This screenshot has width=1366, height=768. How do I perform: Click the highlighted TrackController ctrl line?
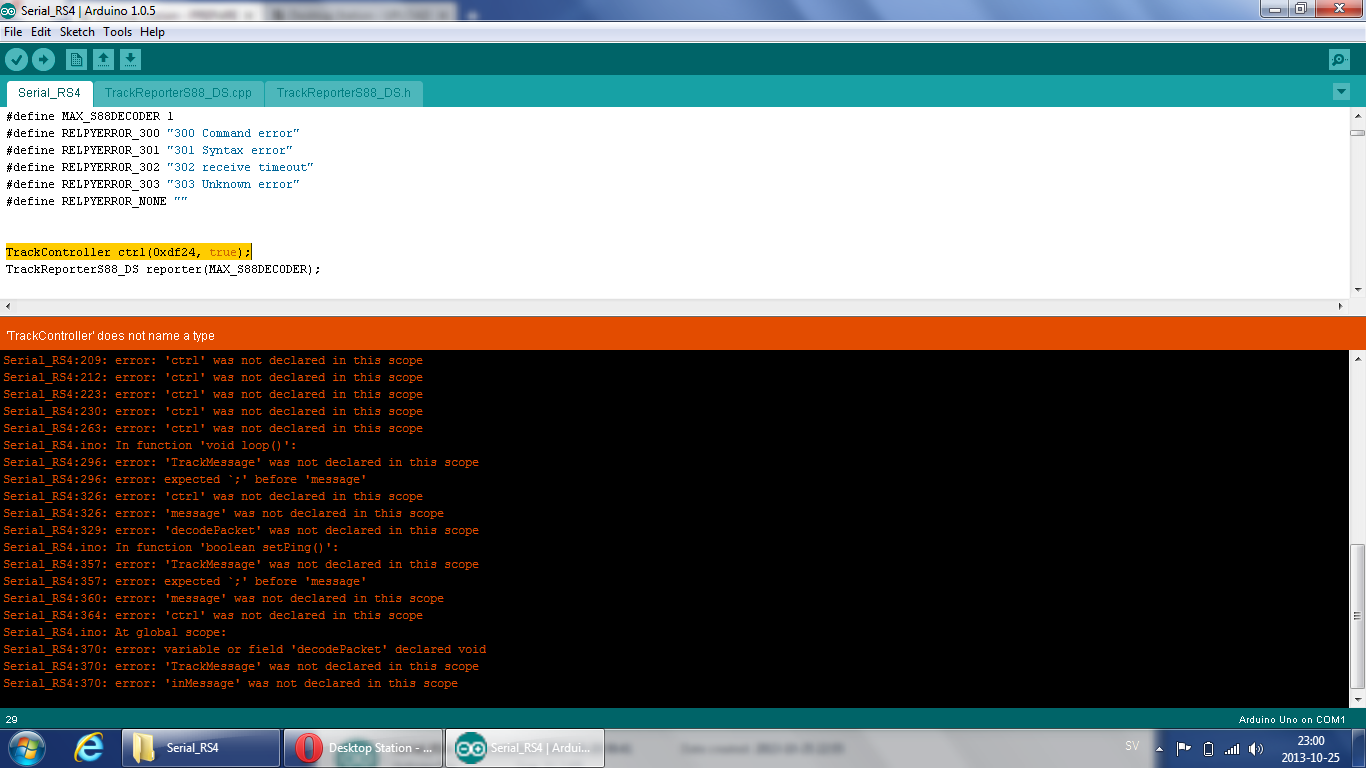pyautogui.click(x=128, y=252)
